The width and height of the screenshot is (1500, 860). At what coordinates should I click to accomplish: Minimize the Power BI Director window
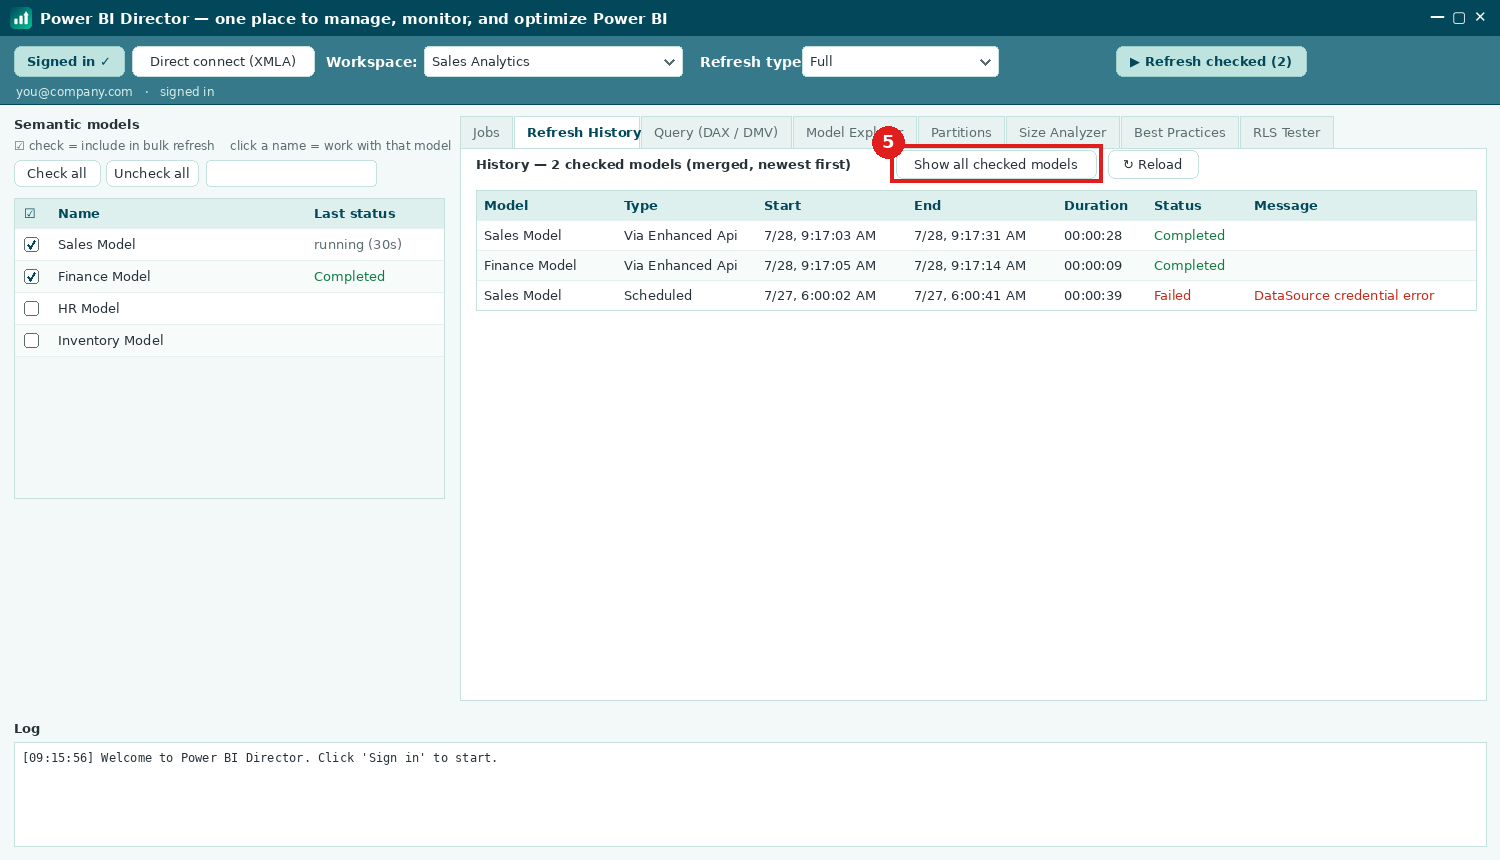(1438, 18)
